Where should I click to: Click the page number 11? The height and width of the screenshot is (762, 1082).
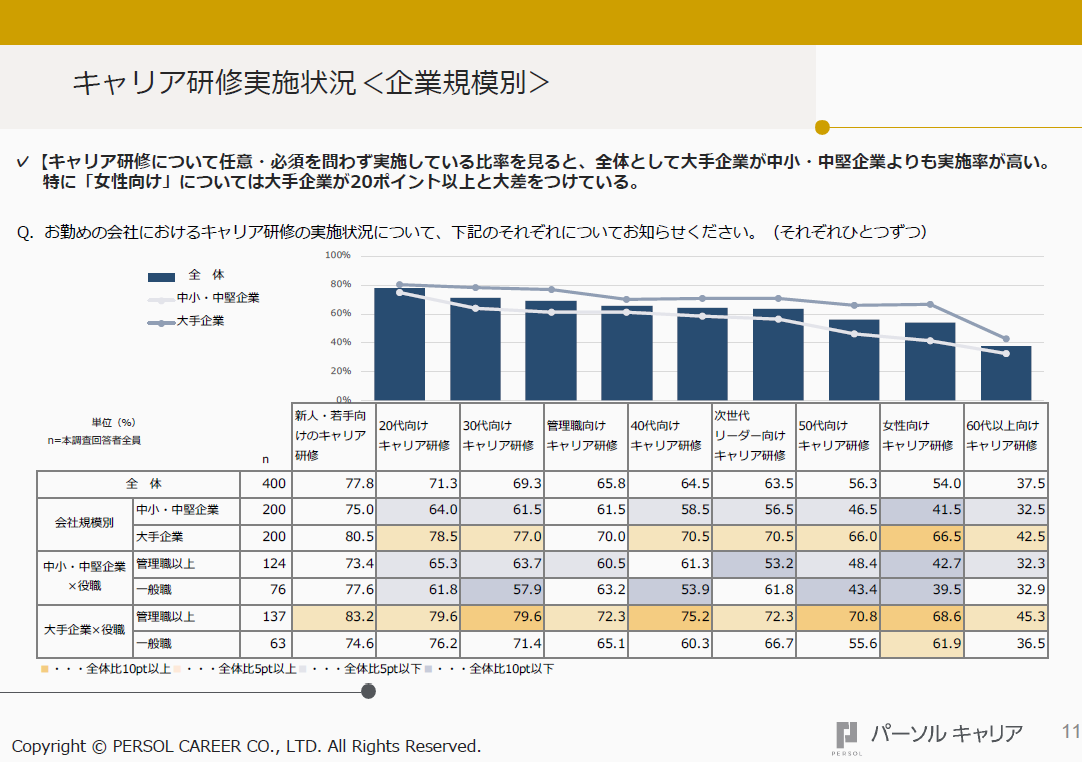tap(1070, 732)
